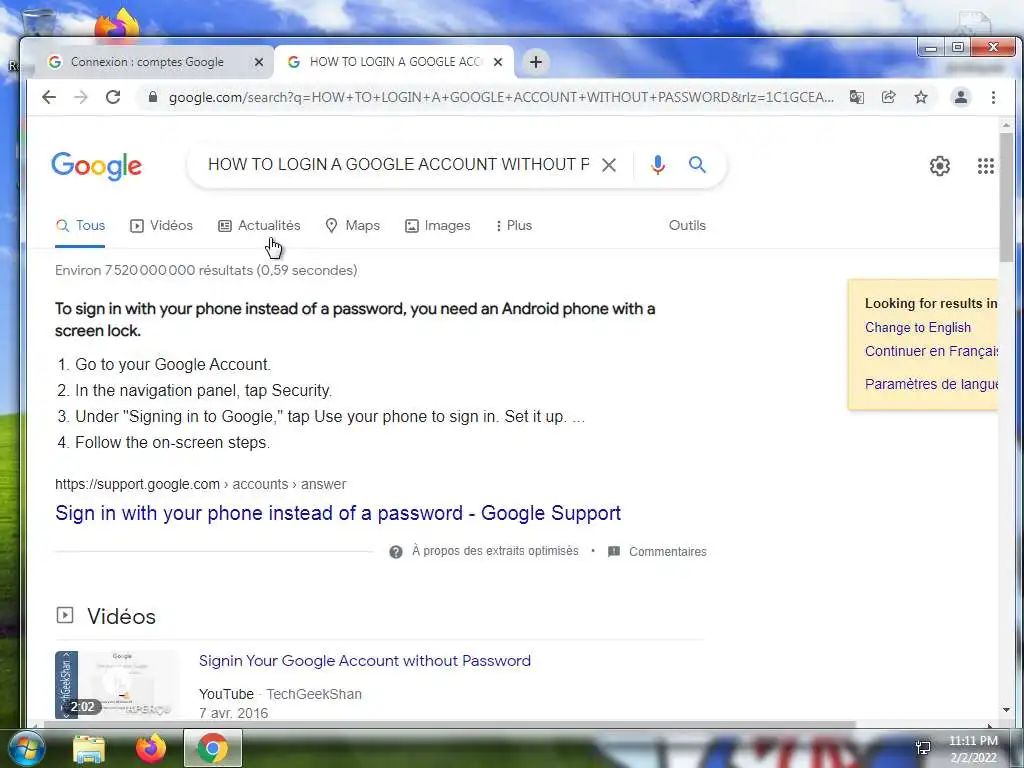Click the padlock site info icon

[153, 97]
